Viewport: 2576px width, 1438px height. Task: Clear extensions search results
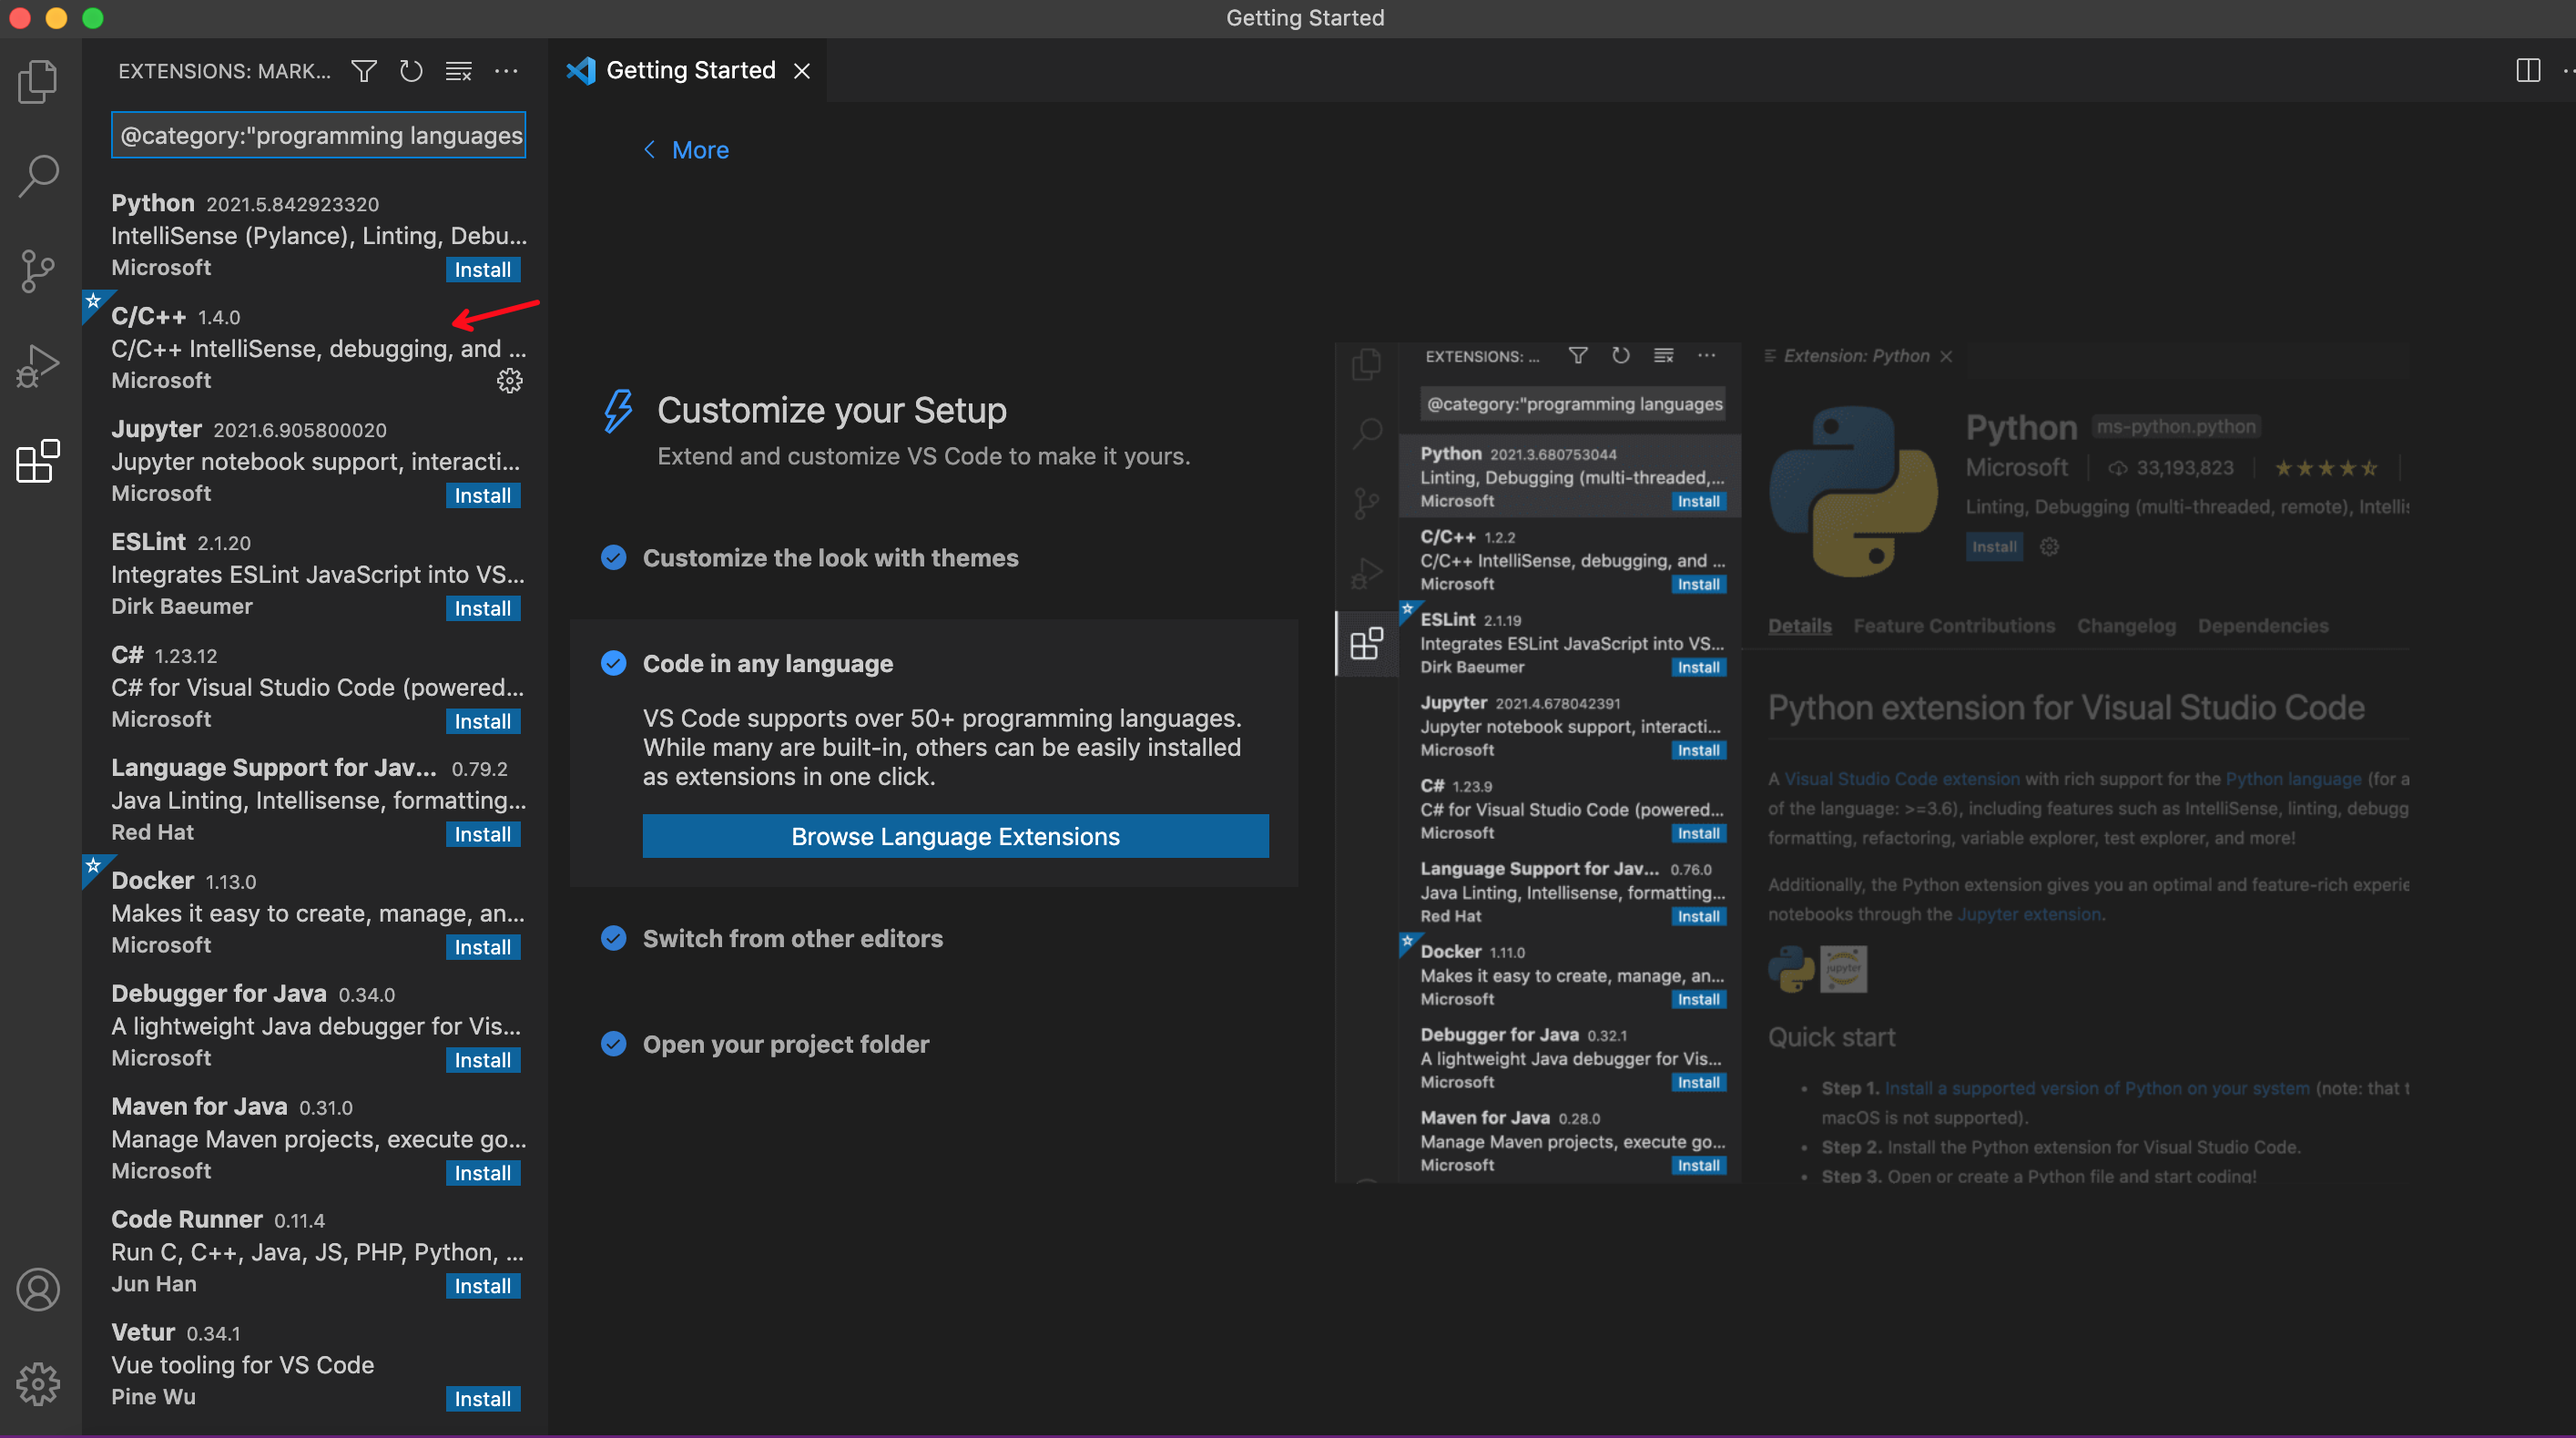point(459,71)
